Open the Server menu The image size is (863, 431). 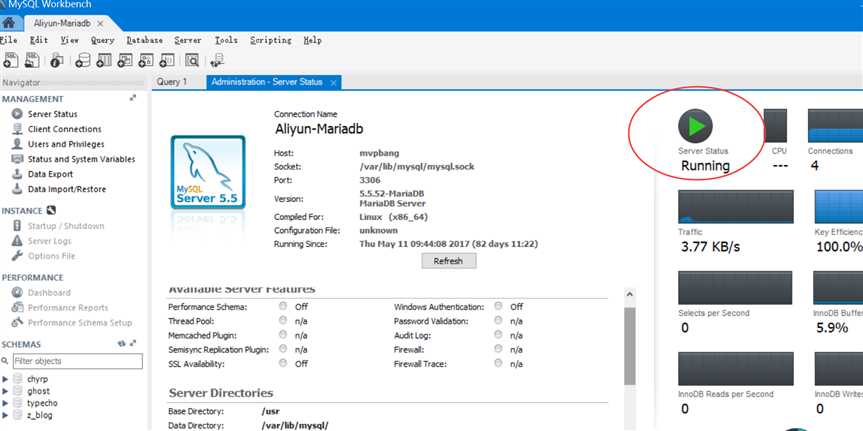pyautogui.click(x=188, y=40)
